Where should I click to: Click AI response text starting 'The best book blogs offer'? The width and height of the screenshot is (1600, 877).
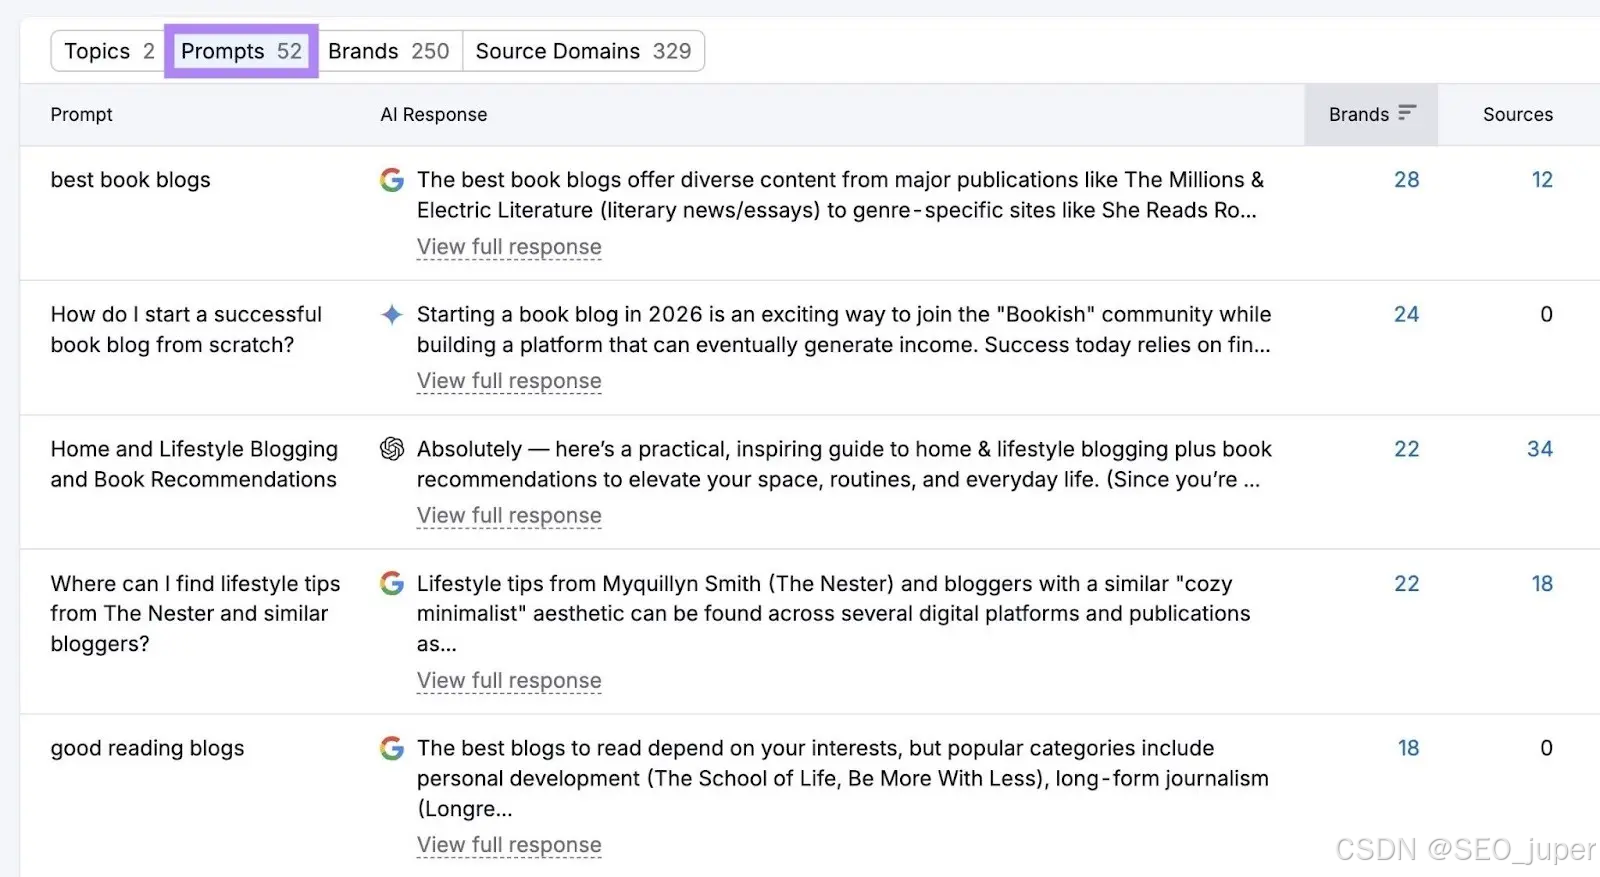pos(840,195)
